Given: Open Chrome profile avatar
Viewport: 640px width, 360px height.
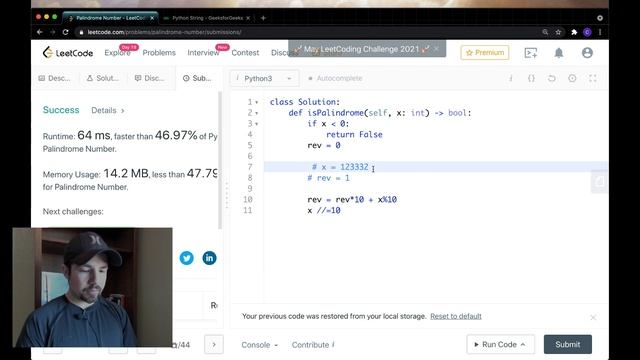Looking at the screenshot, I should point(587,32).
